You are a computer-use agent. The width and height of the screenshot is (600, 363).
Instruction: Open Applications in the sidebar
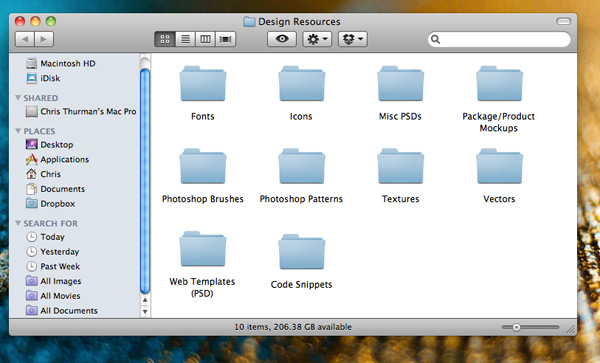pos(57,159)
